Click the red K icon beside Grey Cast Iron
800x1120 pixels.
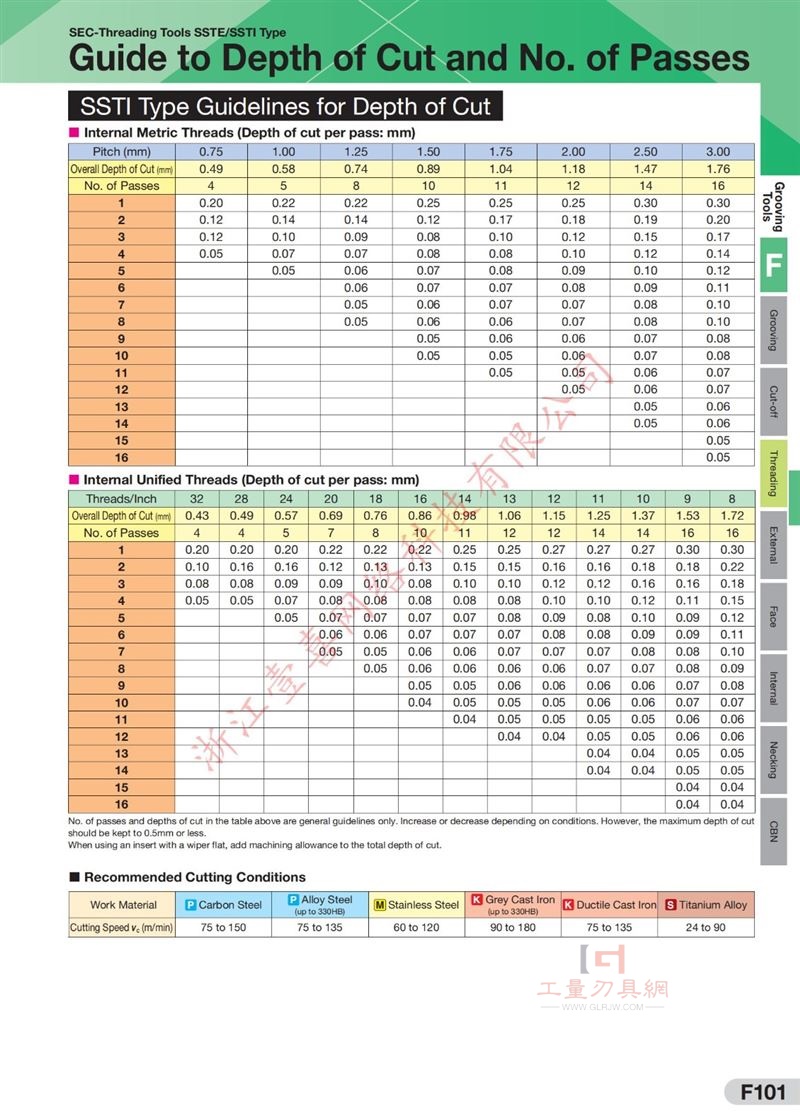click(478, 900)
